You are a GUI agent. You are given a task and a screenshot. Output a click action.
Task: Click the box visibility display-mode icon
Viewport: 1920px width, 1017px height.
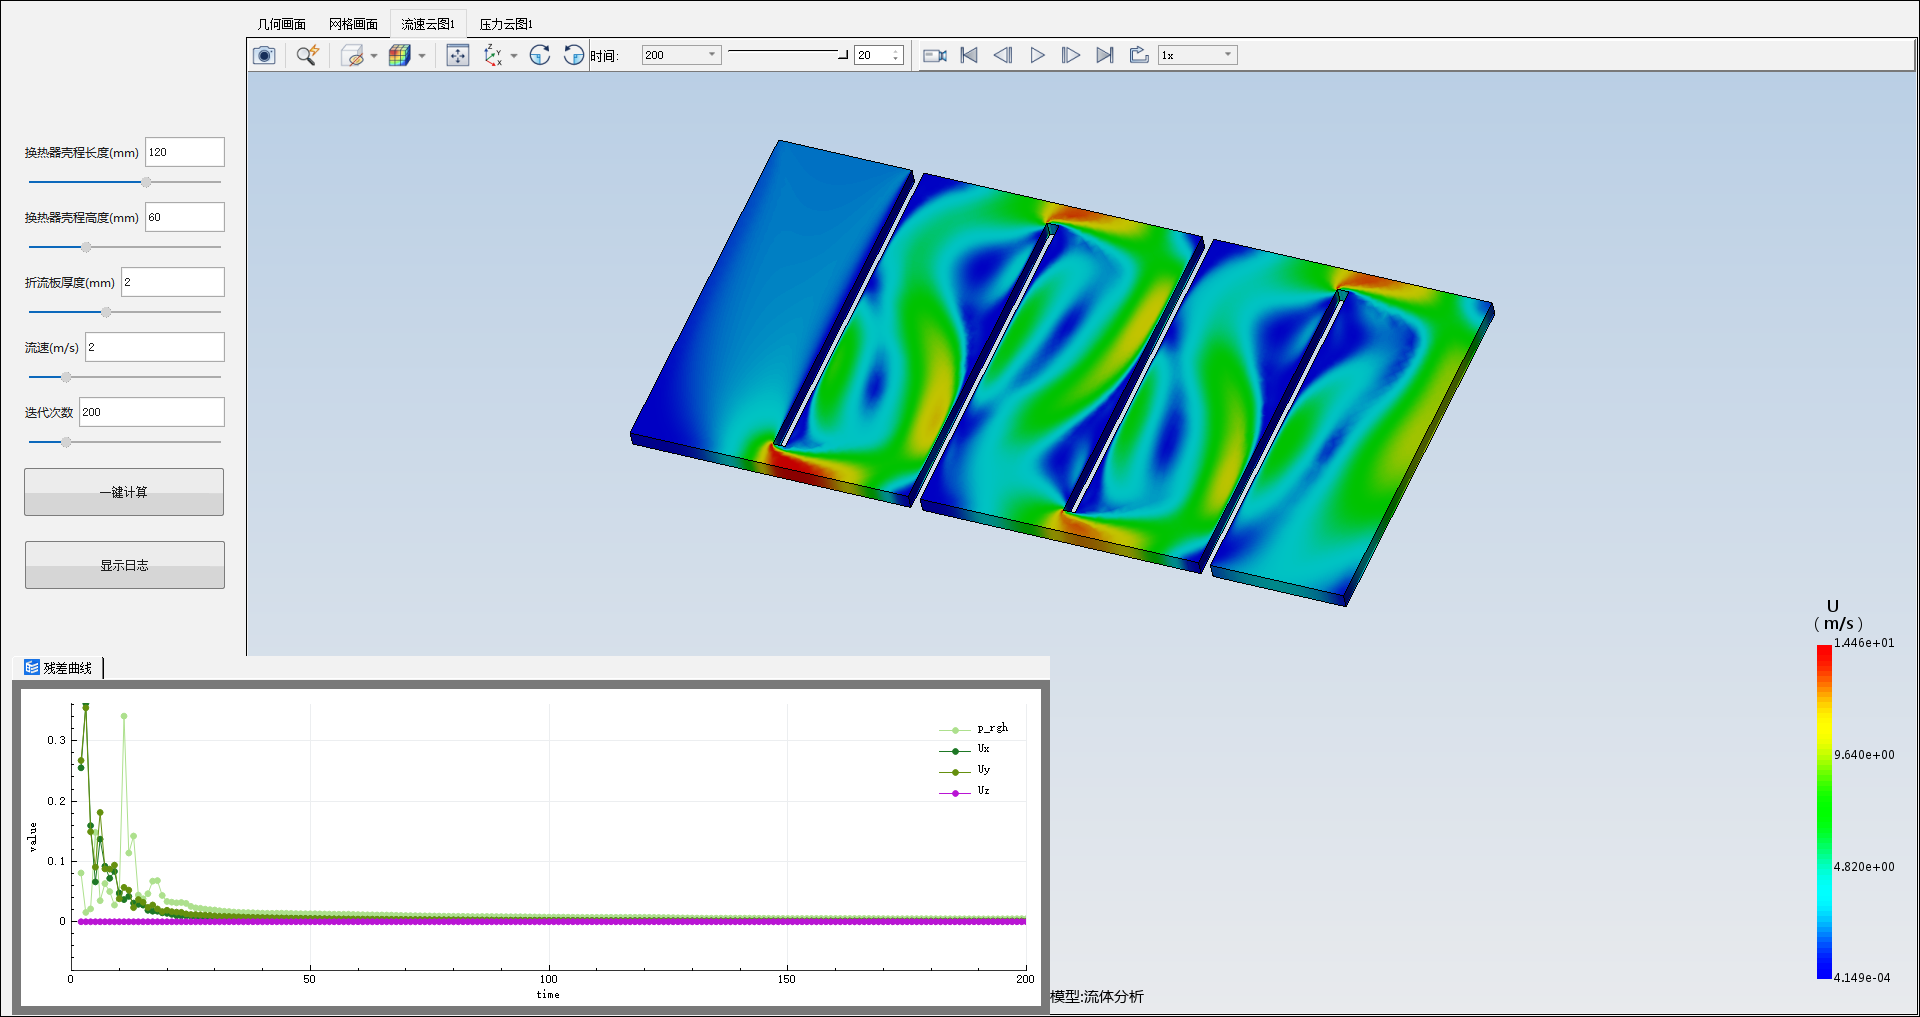point(352,55)
